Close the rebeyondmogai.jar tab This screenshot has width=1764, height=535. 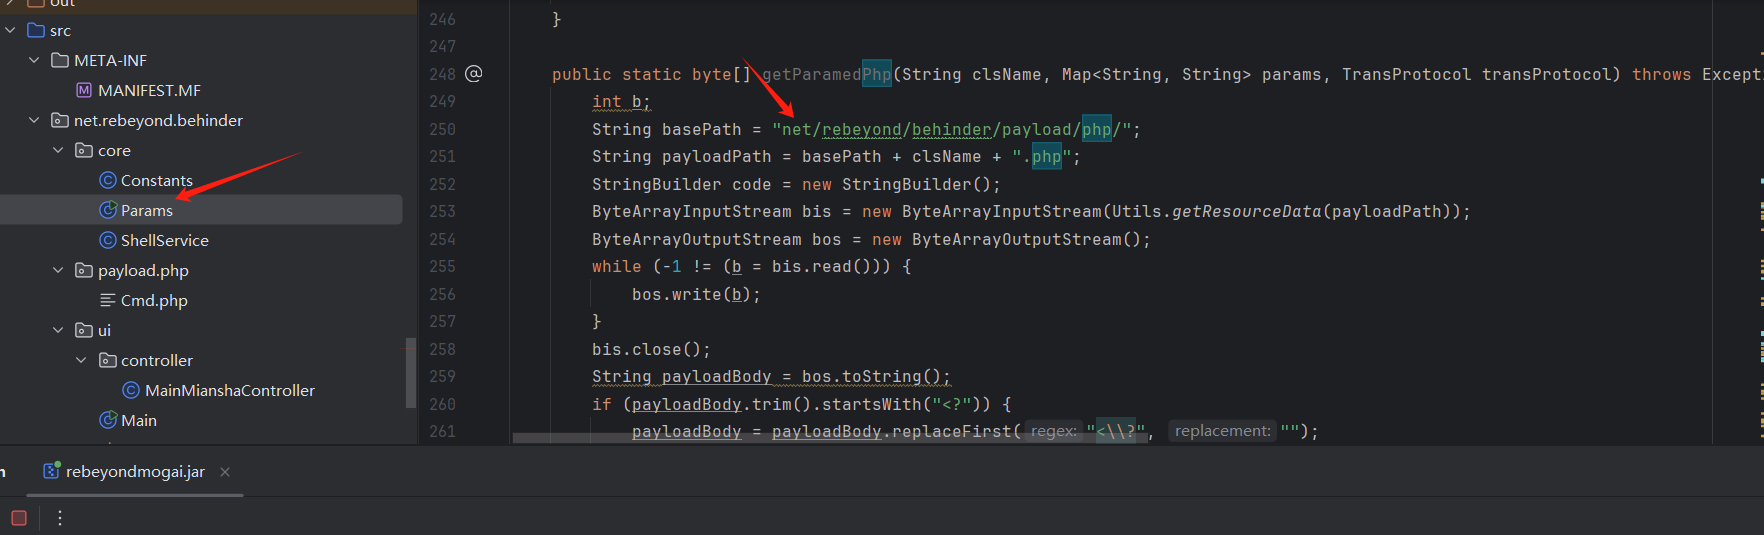pos(225,472)
